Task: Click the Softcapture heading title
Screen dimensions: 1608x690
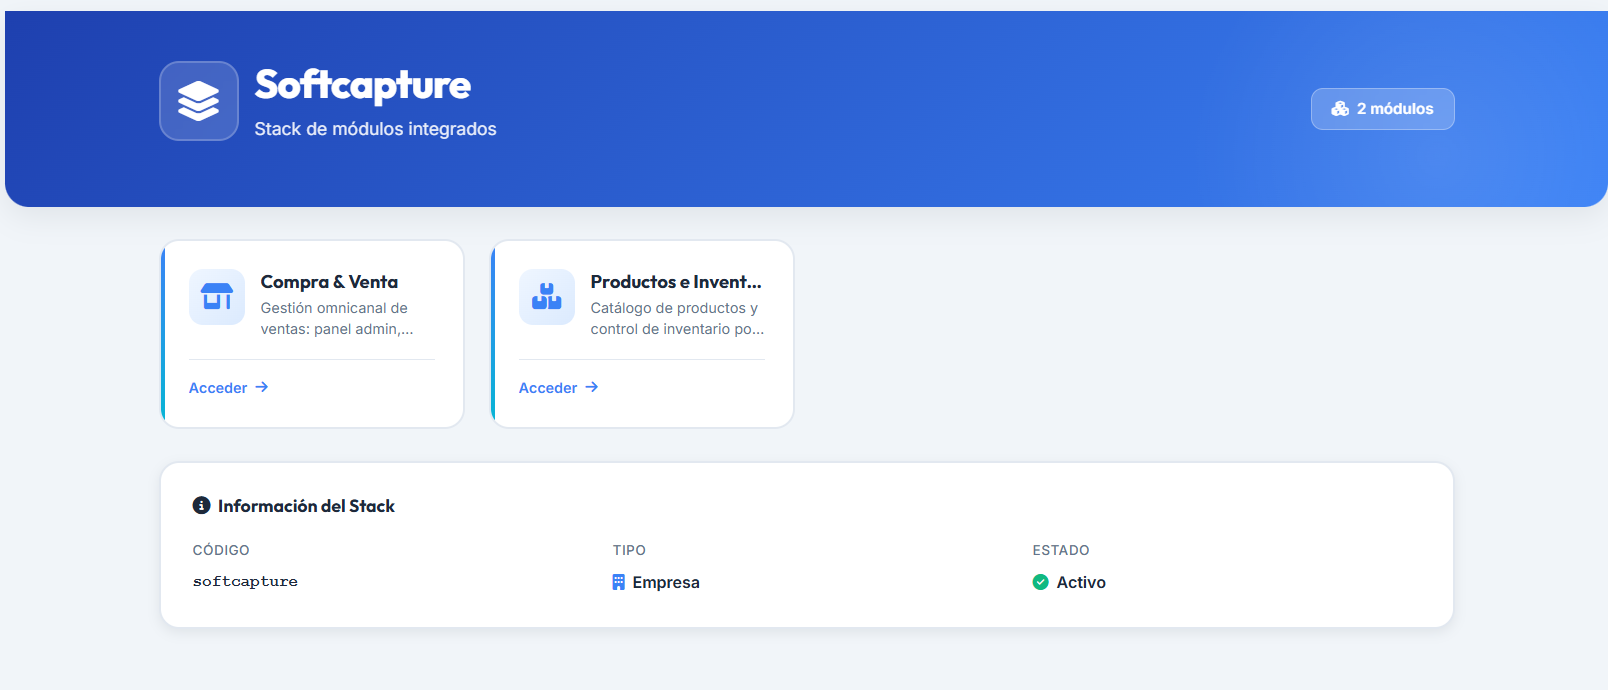Action: [x=363, y=86]
